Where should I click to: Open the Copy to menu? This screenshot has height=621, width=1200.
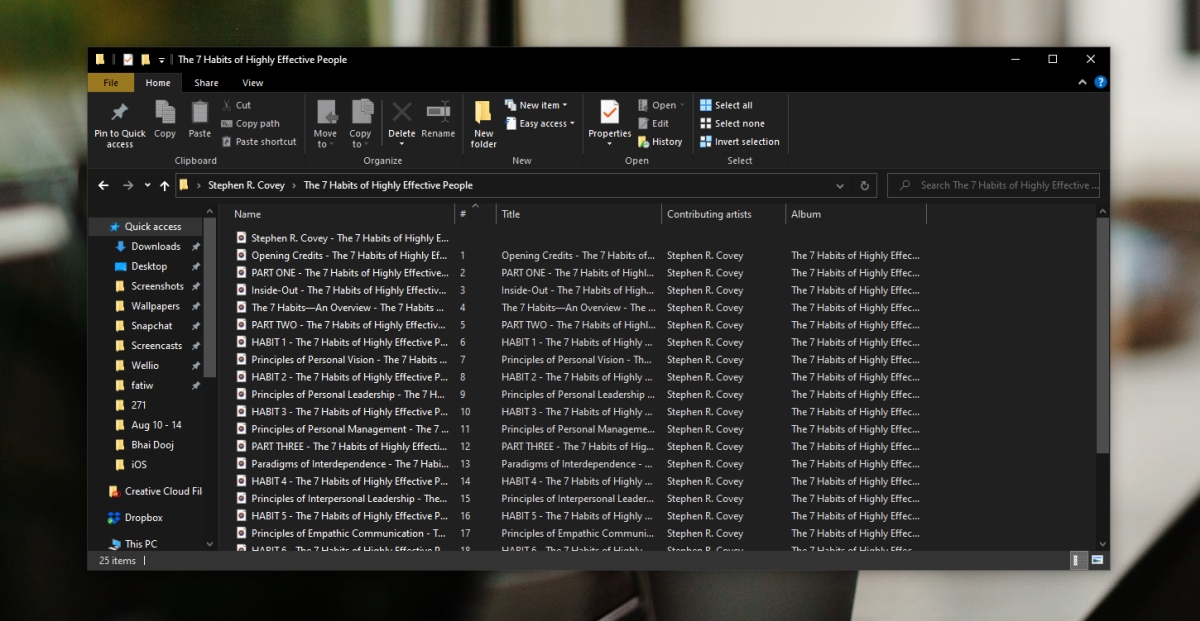(x=361, y=124)
